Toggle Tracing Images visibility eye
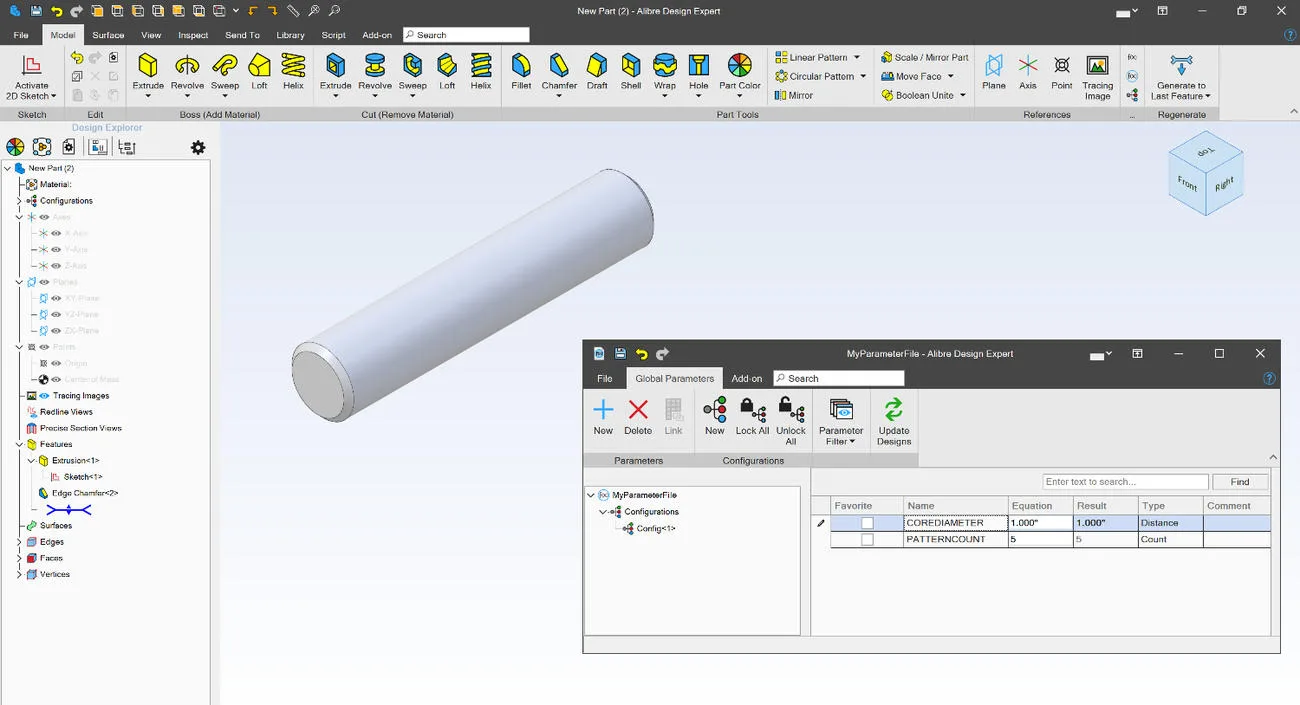Screen dimensions: 1300x705 click(44, 396)
